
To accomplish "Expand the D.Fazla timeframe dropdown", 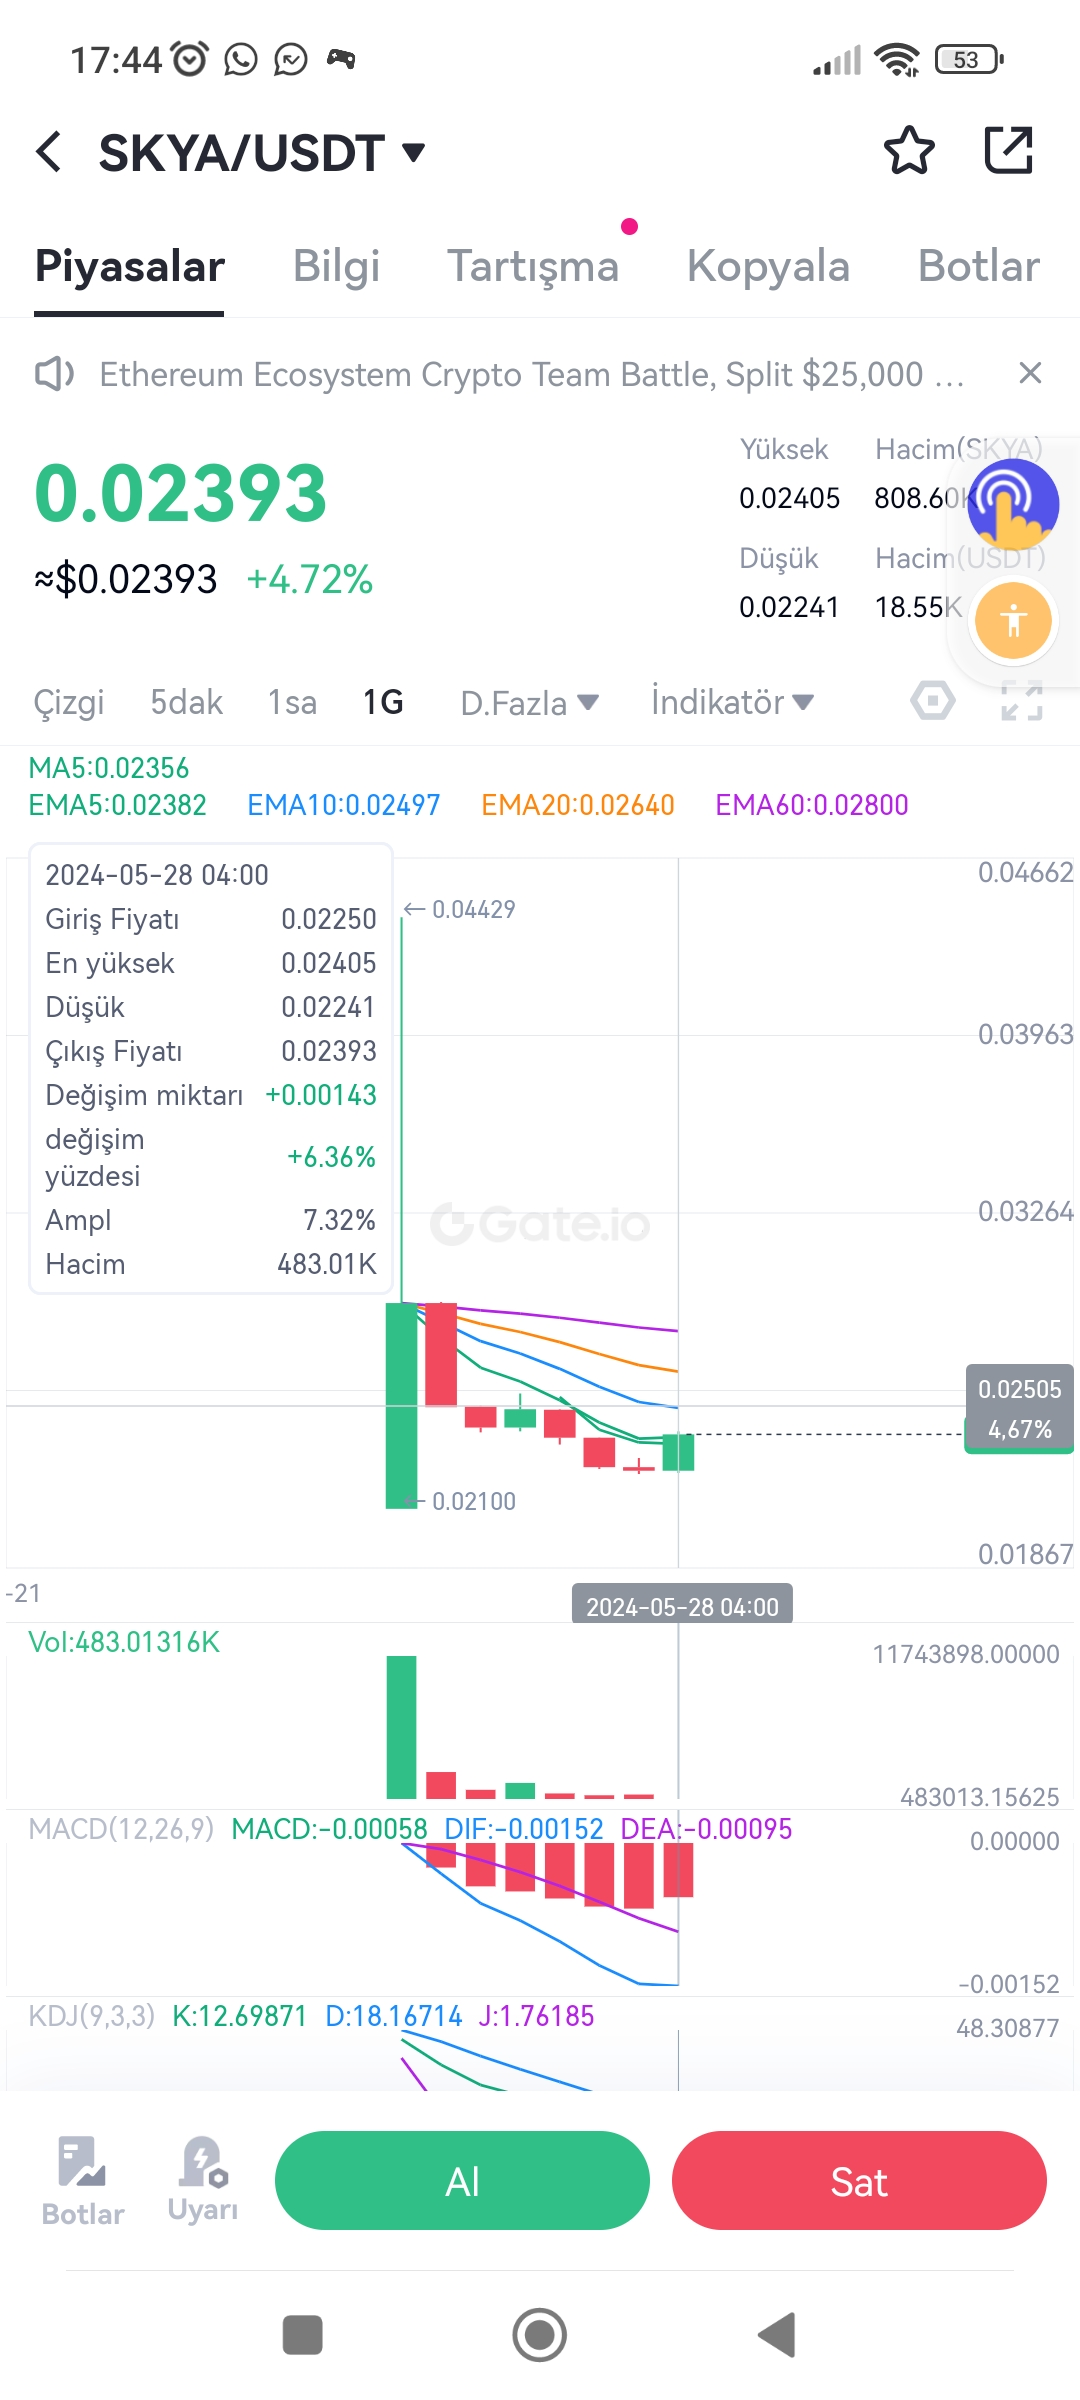I will pyautogui.click(x=529, y=703).
